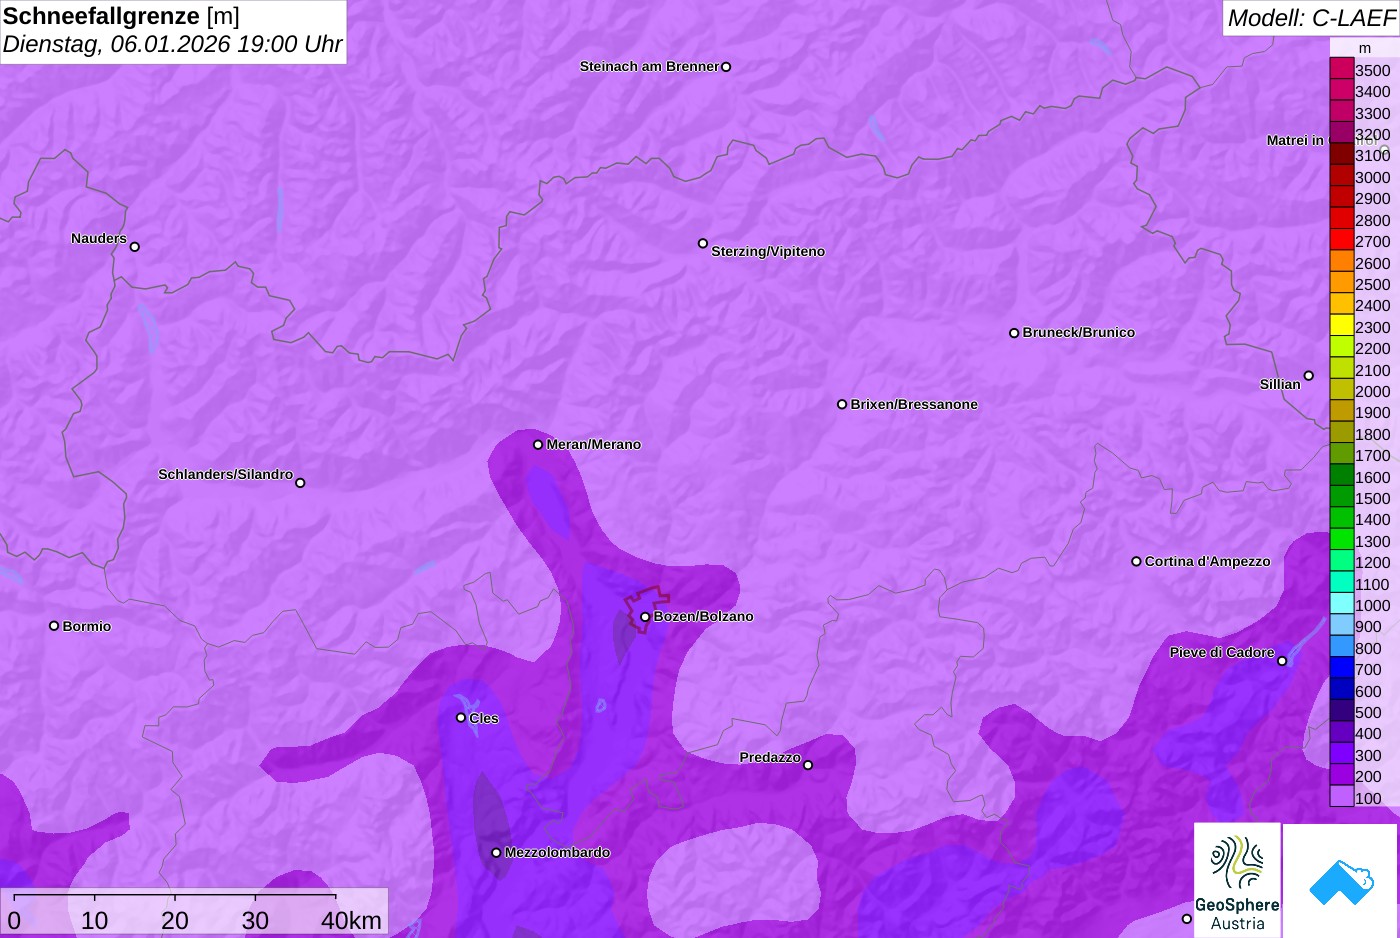1400x938 pixels.
Task: Click the "Schneefallgrenze [m]" title
Action: [121, 16]
